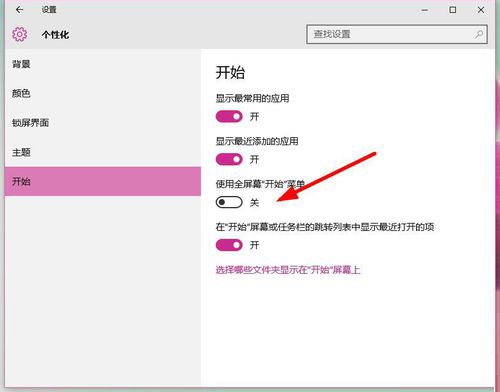500x392 pixels.
Task: Click the 设置 window title text
Action: pyautogui.click(x=49, y=10)
